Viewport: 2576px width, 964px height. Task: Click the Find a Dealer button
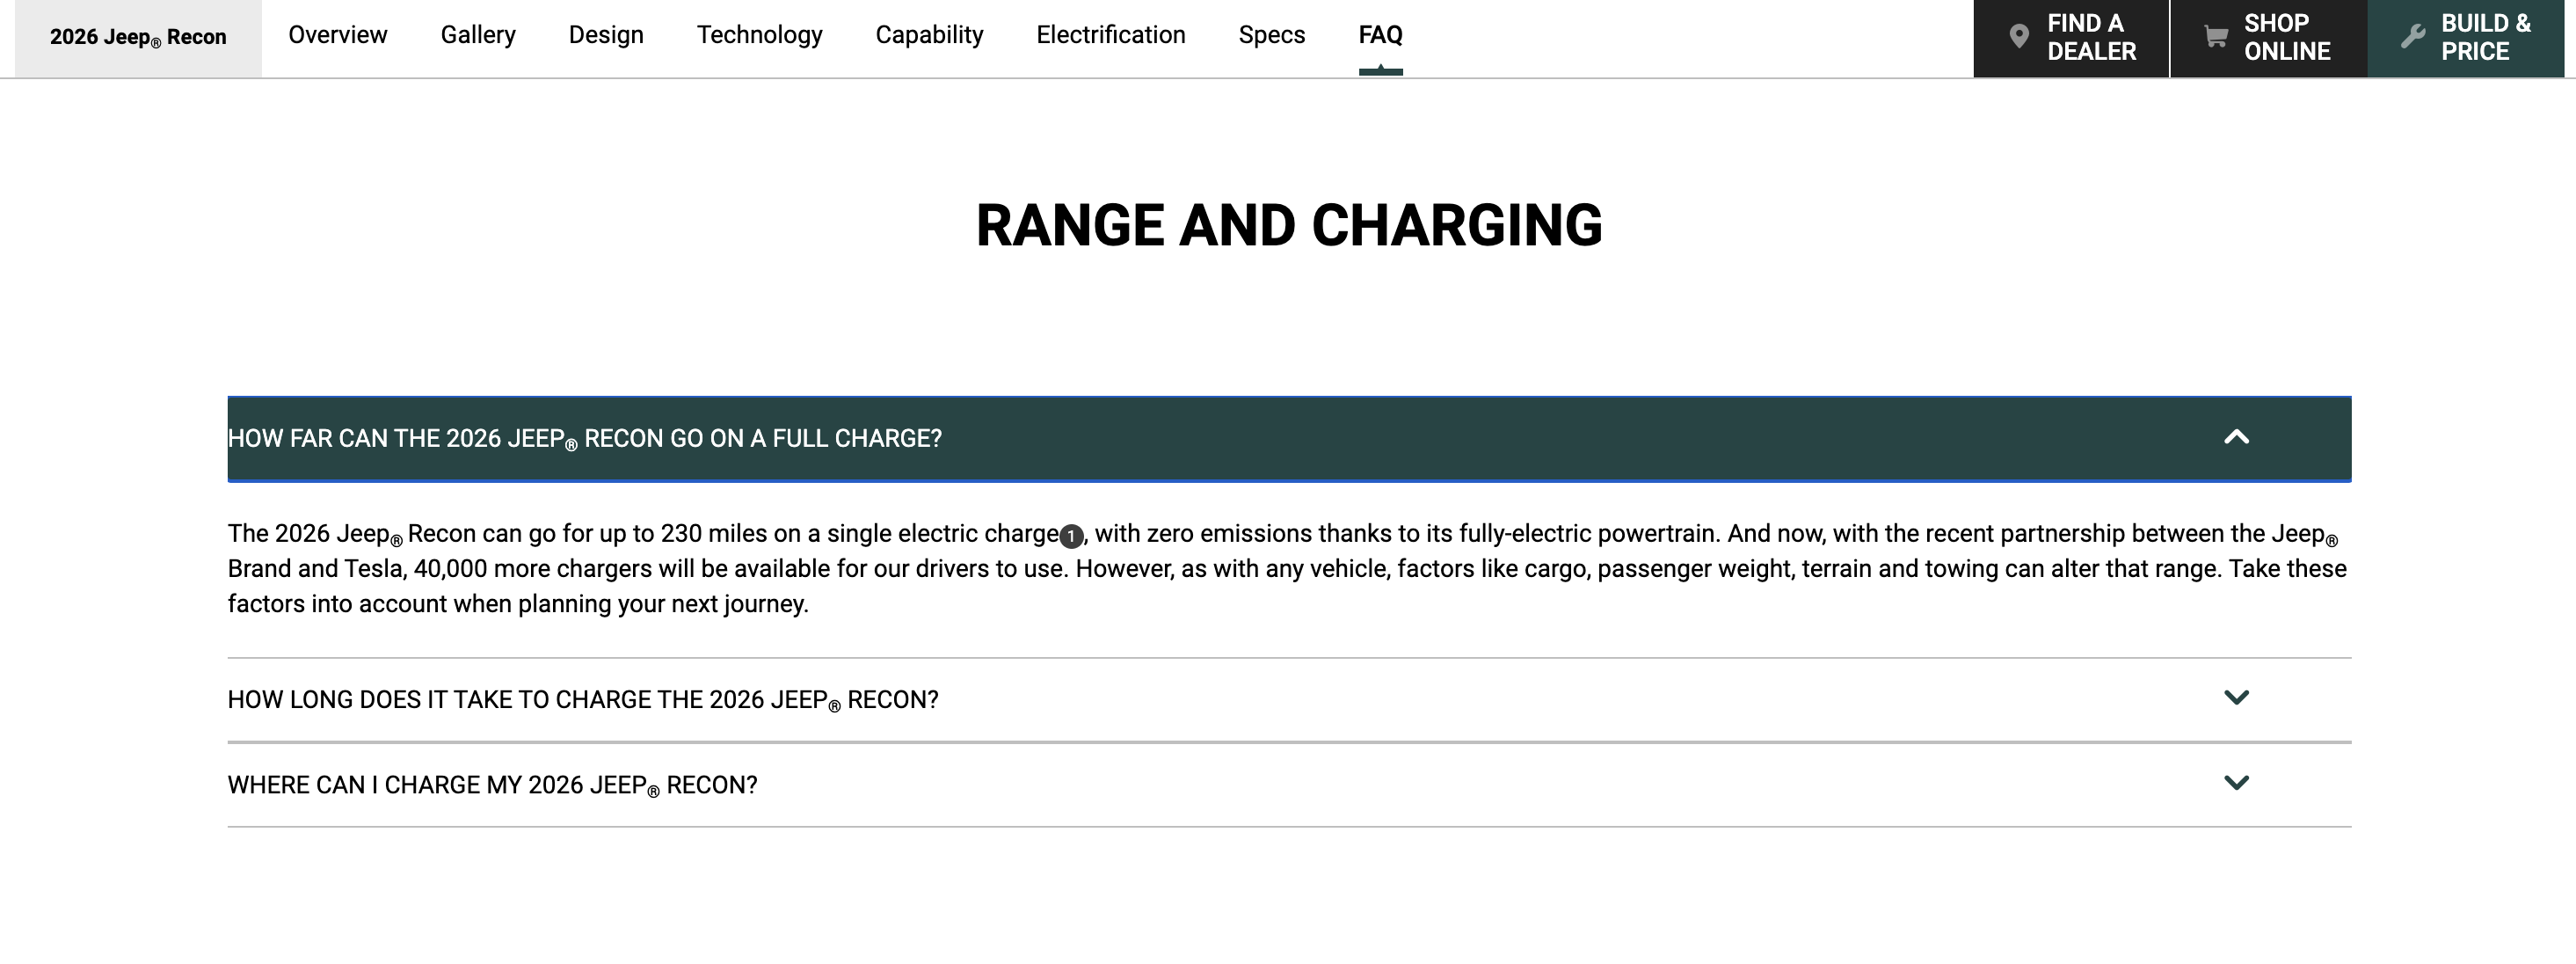[2071, 38]
